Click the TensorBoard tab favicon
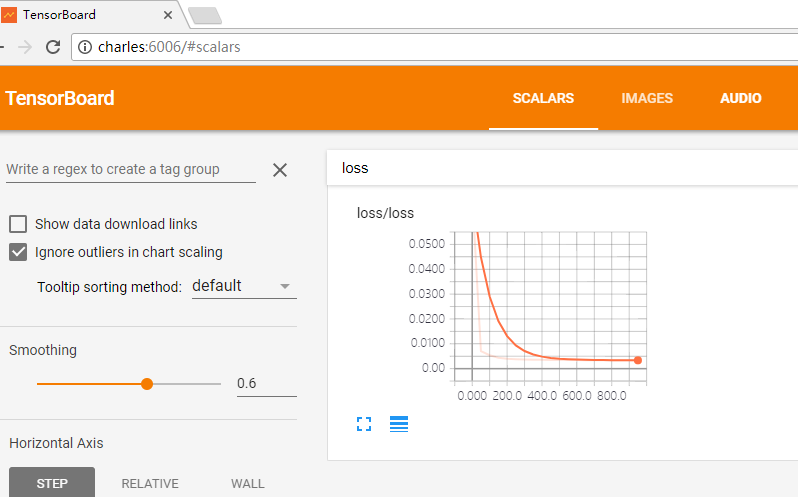798x497 pixels. (x=9, y=15)
